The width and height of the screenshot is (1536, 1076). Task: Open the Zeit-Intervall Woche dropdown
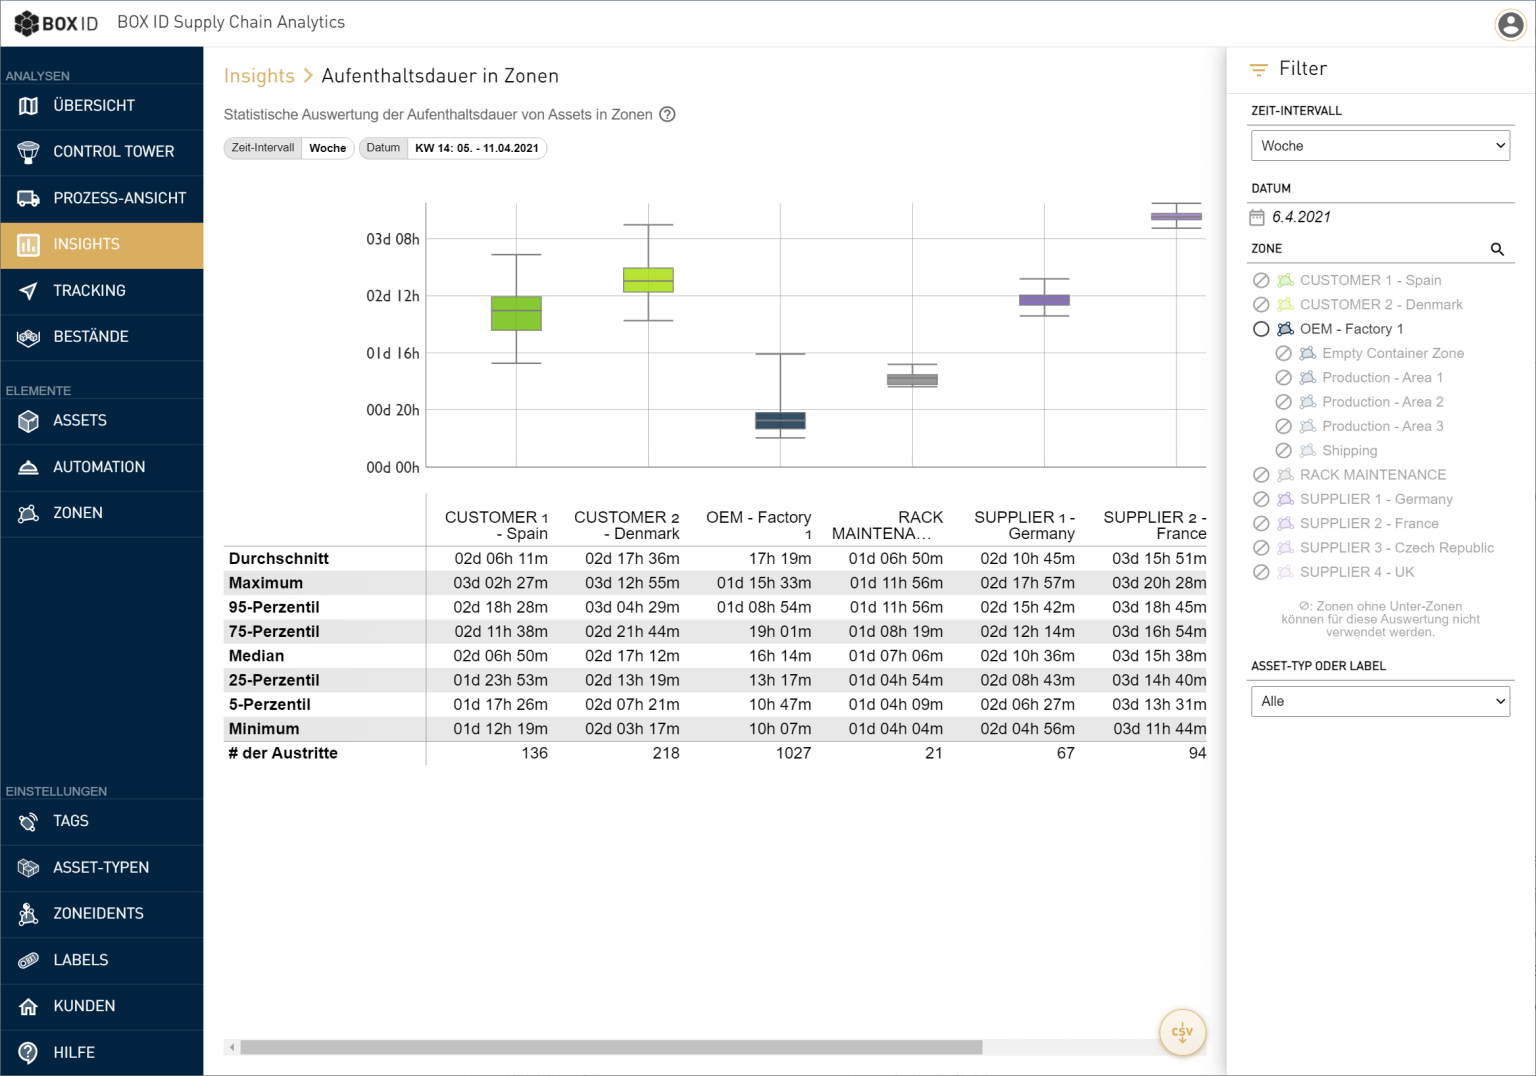tap(1380, 145)
